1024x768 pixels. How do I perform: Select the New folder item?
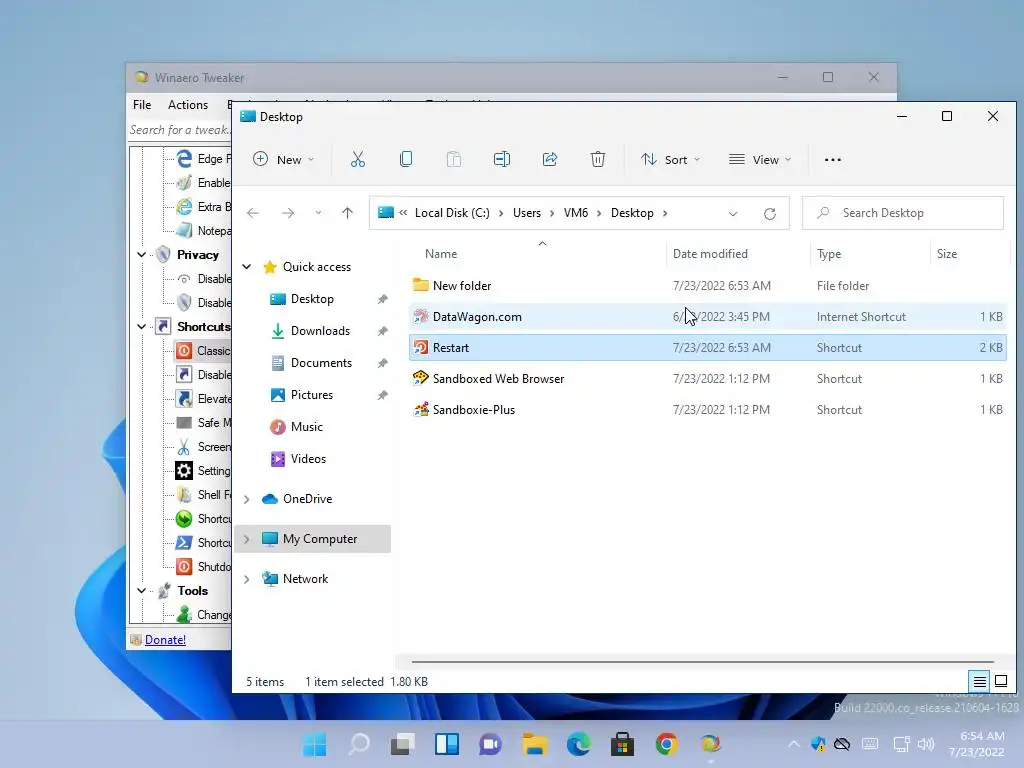[x=708, y=285]
